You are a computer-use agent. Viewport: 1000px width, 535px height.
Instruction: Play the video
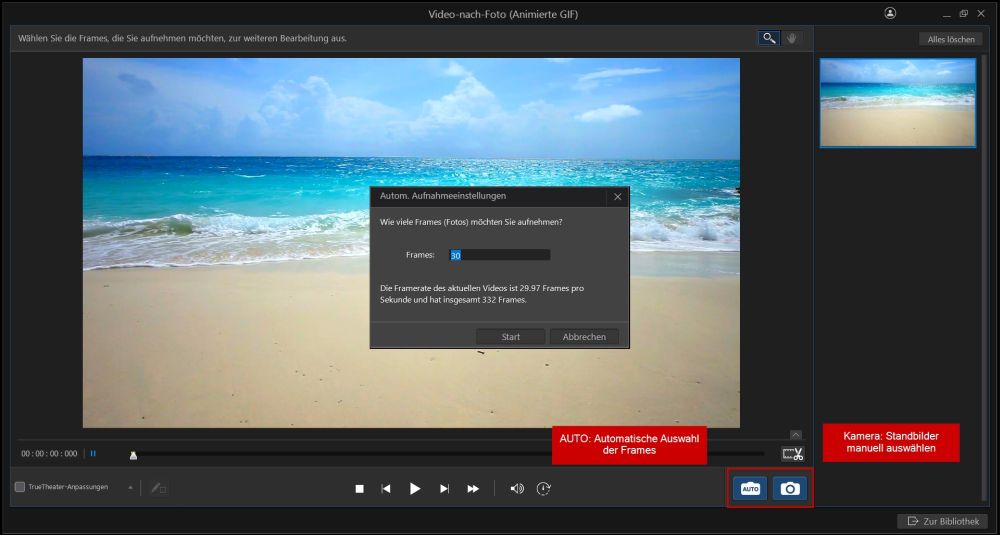tap(415, 488)
